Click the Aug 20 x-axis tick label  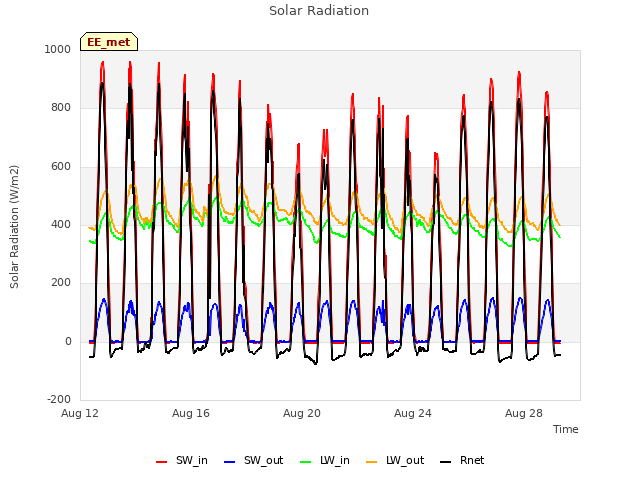302,413
